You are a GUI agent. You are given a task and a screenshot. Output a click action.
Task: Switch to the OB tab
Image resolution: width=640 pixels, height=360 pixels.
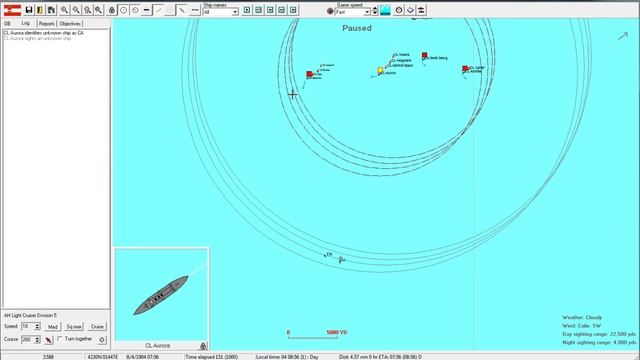coord(7,24)
